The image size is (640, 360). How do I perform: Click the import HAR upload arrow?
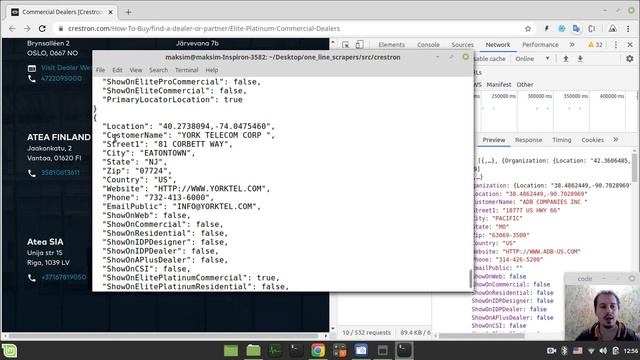[x=566, y=59]
